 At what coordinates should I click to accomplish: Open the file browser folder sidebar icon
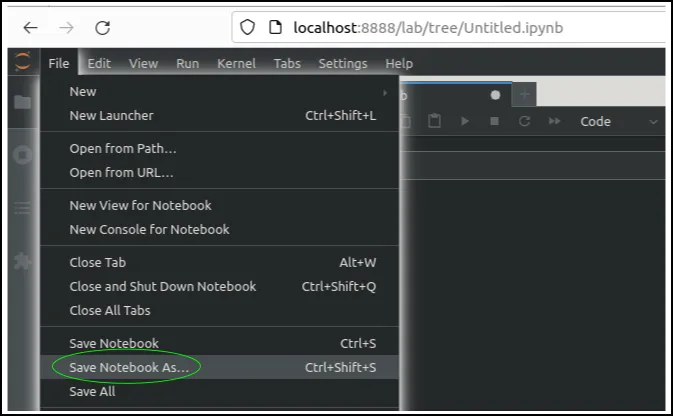click(x=22, y=102)
